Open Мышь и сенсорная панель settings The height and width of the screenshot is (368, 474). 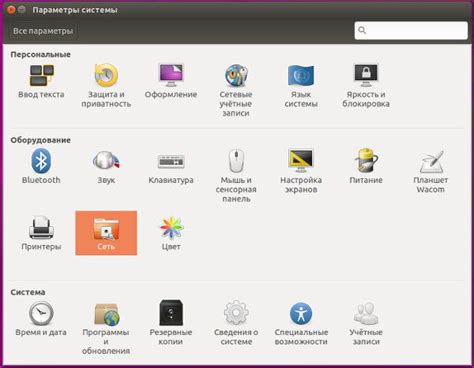tap(236, 175)
